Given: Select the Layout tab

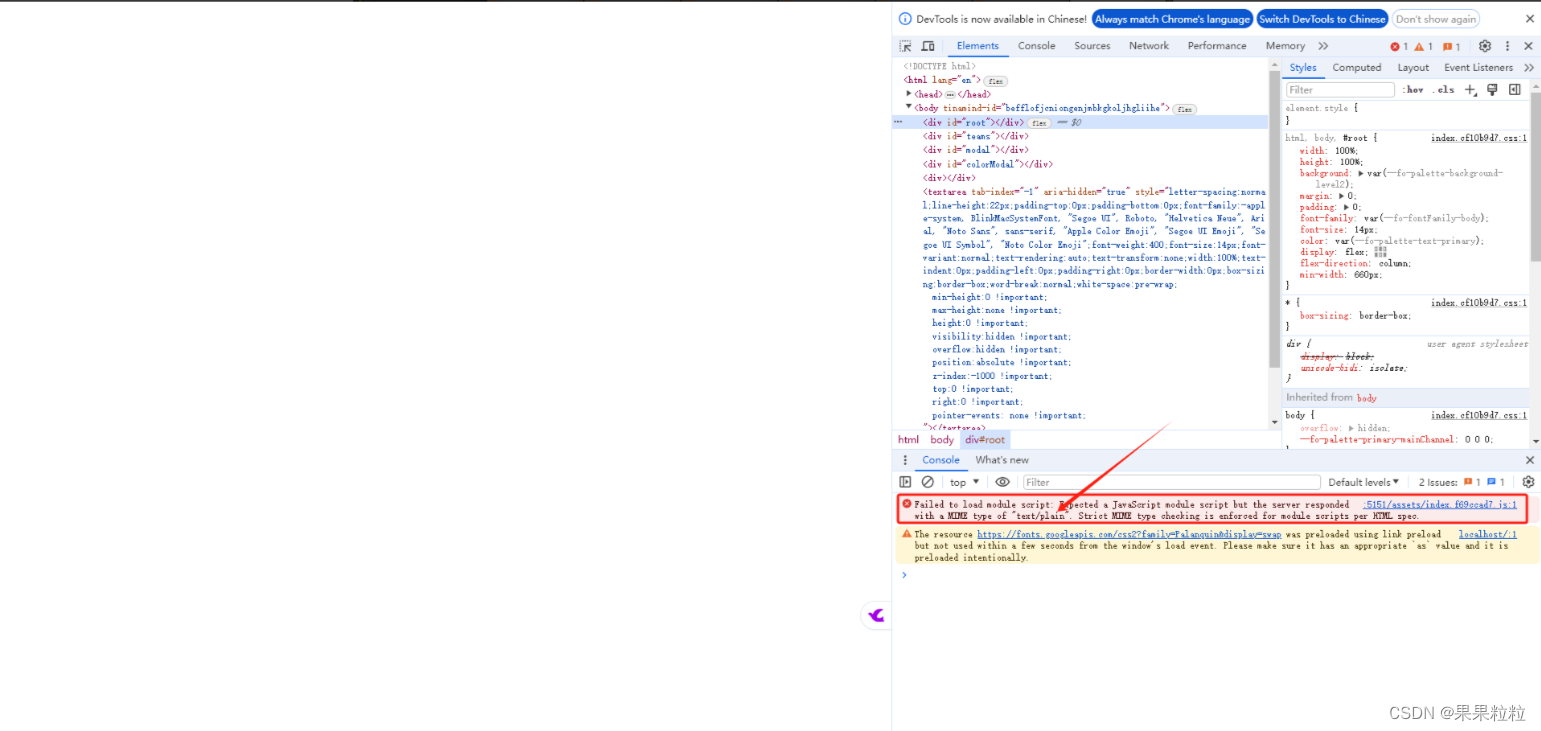Looking at the screenshot, I should (1413, 68).
